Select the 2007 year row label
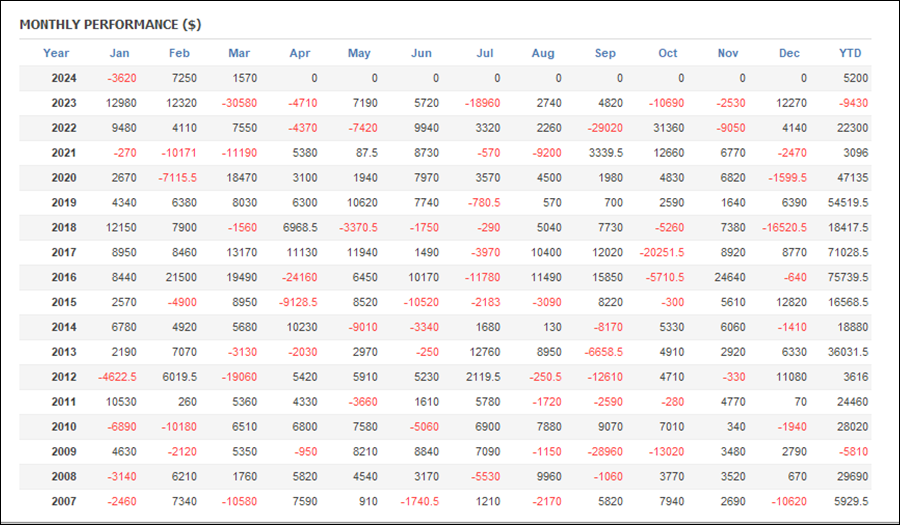The width and height of the screenshot is (900, 525). coord(64,501)
